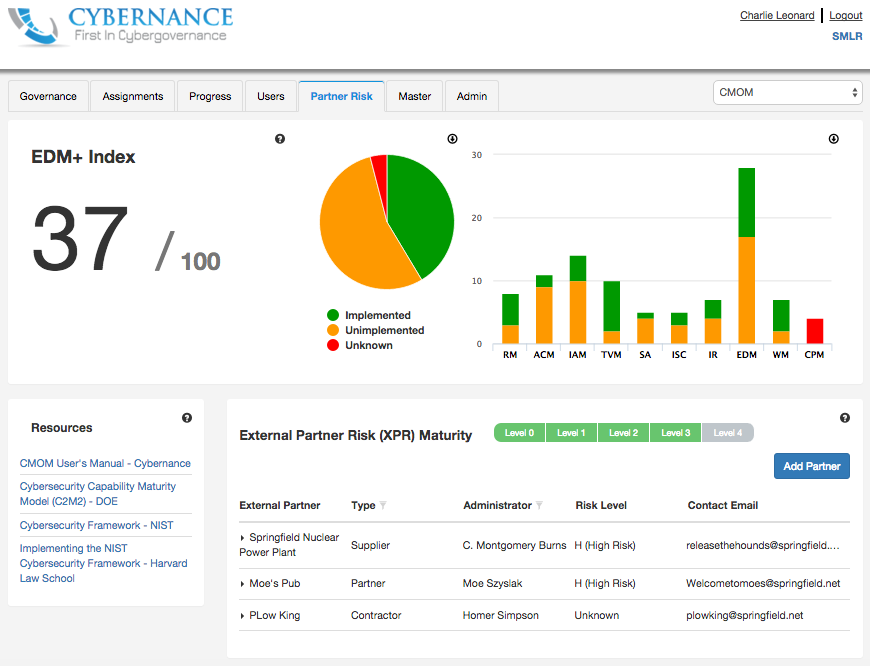Image resolution: width=870 pixels, height=666 pixels.
Task: Download the pie chart via its download icon
Action: [452, 139]
